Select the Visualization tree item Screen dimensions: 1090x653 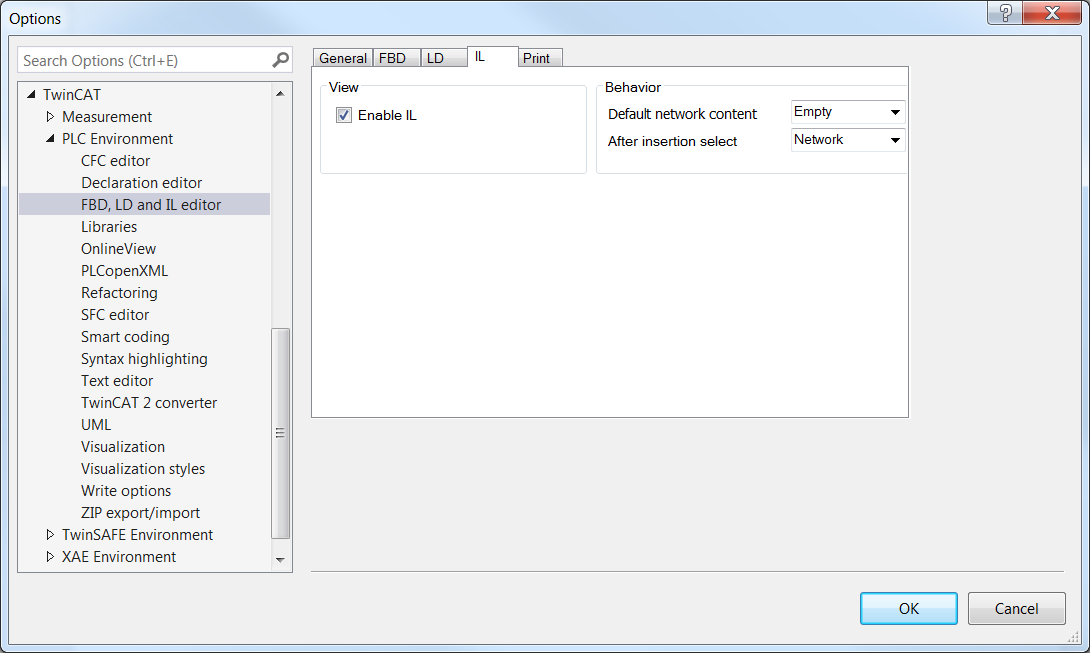point(123,447)
